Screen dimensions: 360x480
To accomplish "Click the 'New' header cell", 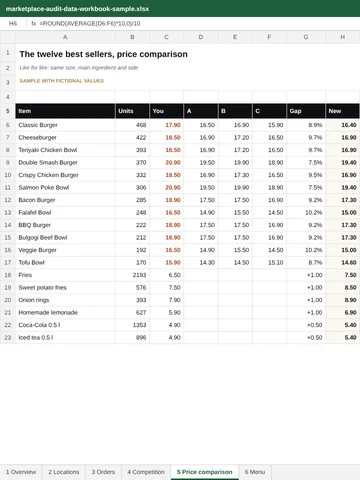I will click(342, 111).
